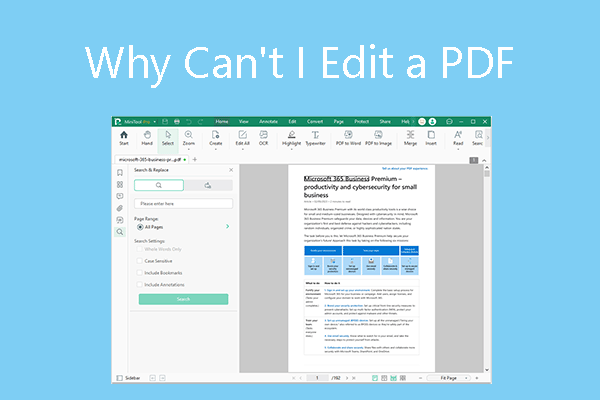Open the page thumbnails sidebar icon

click(x=120, y=184)
